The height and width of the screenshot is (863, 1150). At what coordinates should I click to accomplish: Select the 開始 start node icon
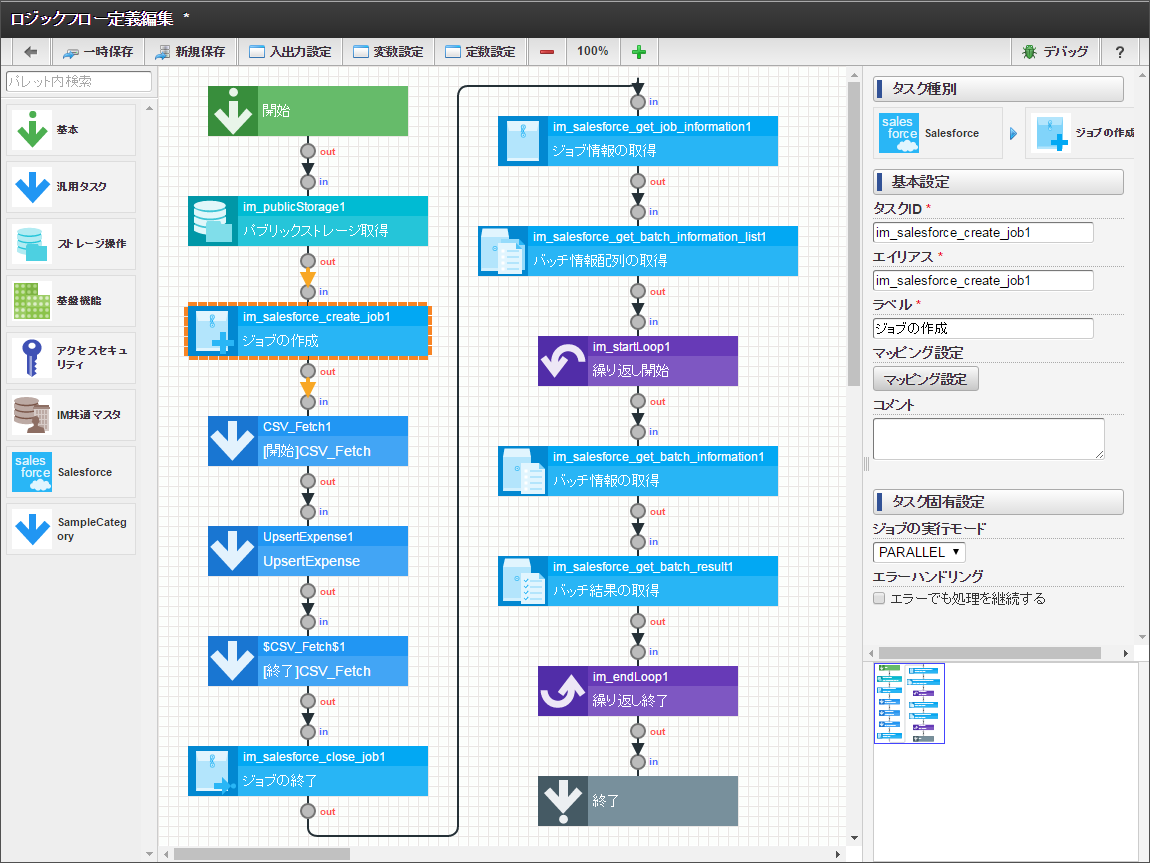233,111
